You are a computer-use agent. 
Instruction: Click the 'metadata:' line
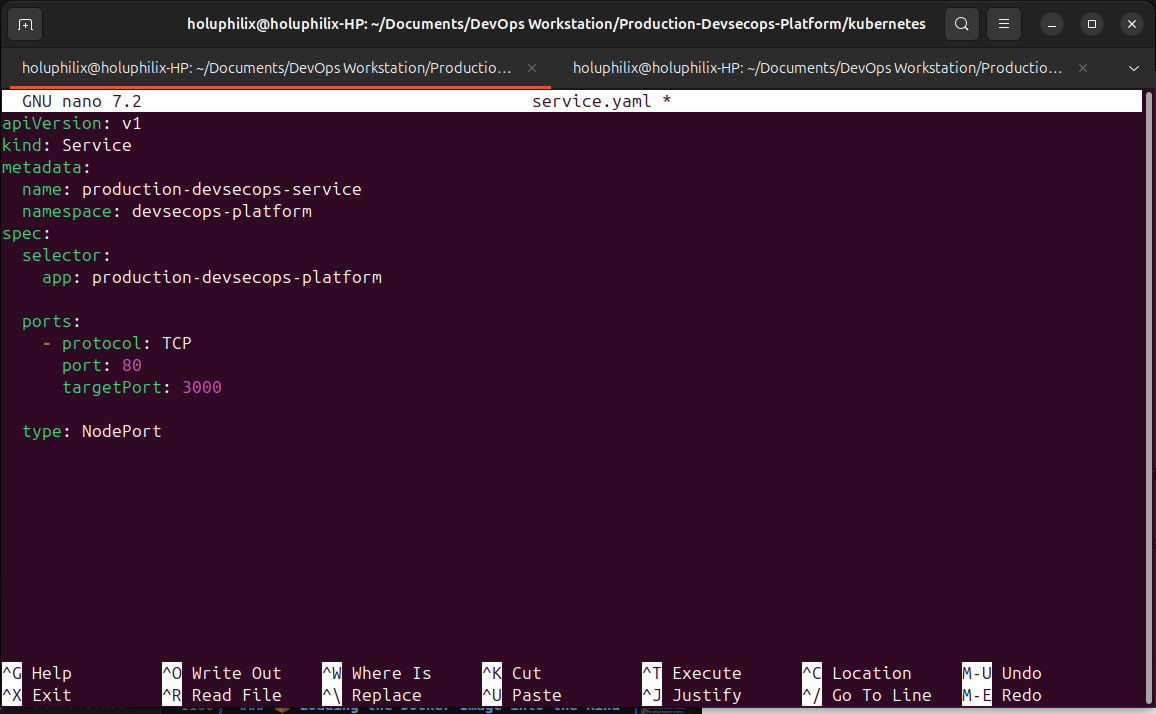coord(46,167)
